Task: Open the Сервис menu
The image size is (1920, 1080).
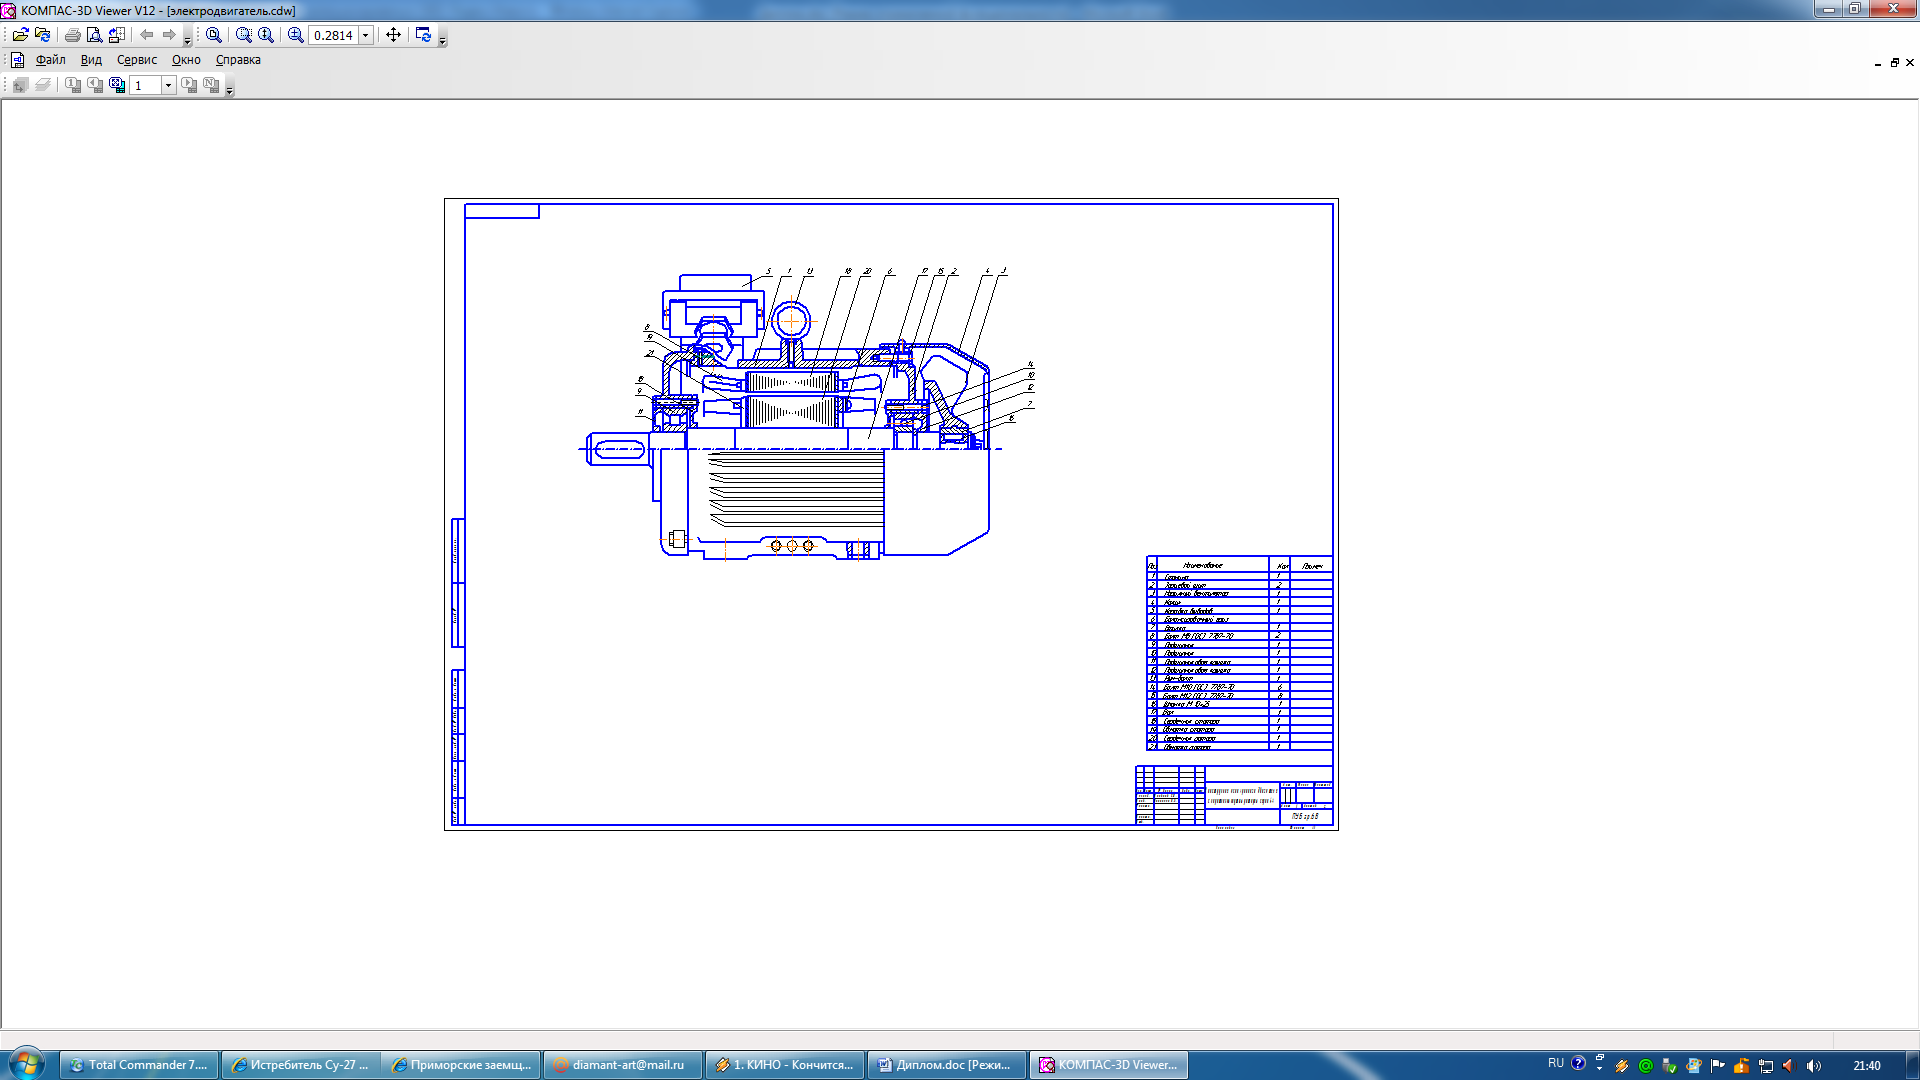Action: (137, 60)
